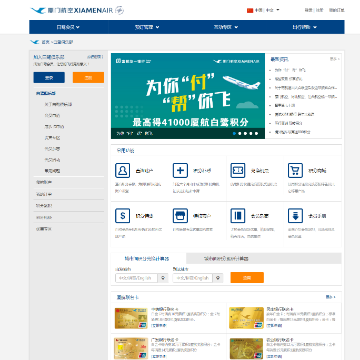The width and height of the screenshot is (360, 360).
Task: Collapse the expanded blue section in the sidebar
Action: [x=46, y=93]
